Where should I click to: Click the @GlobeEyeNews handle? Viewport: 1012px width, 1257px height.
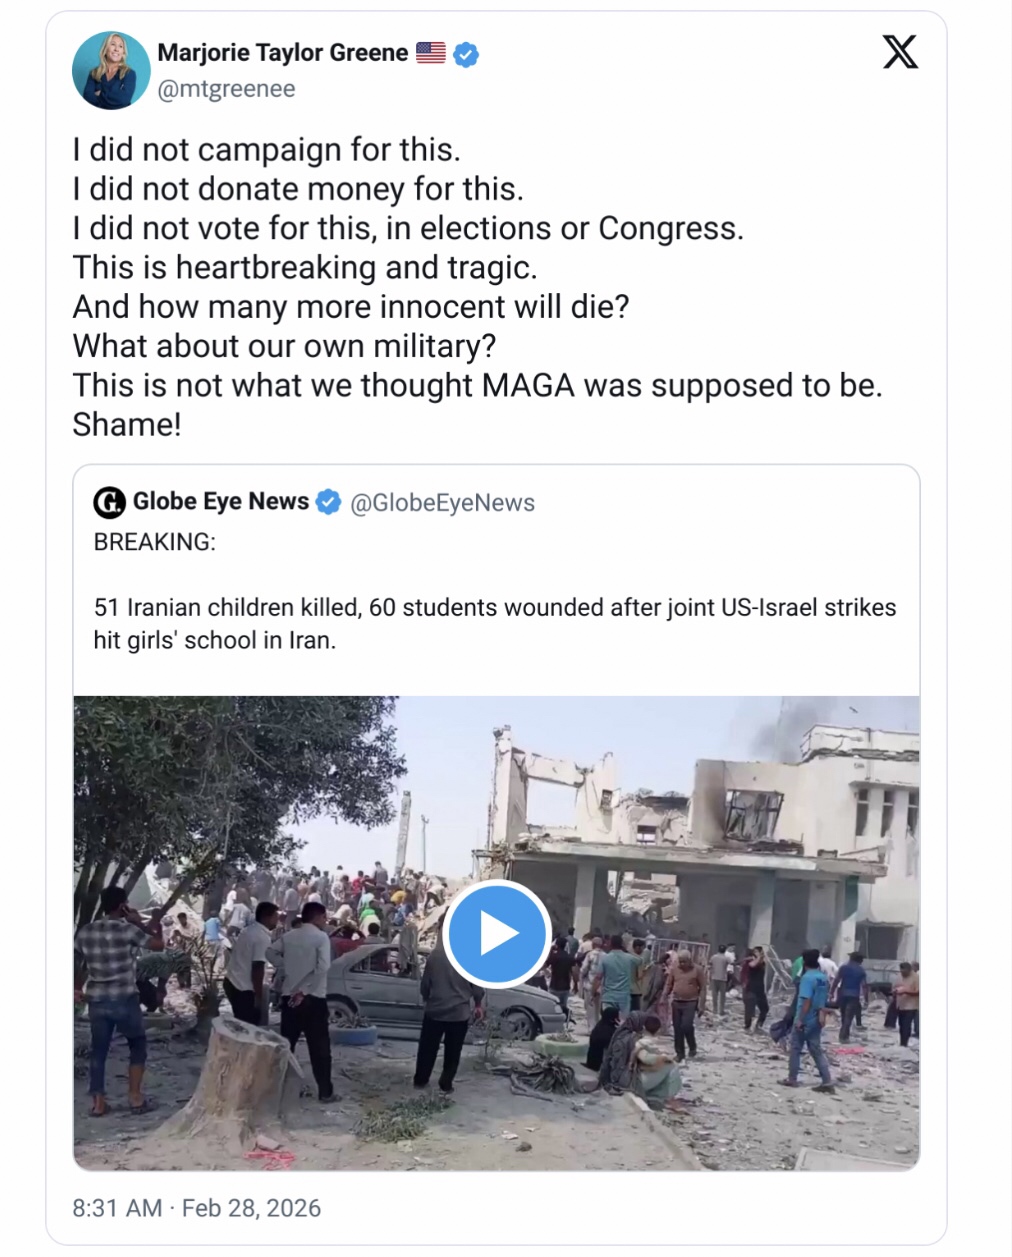tap(442, 503)
